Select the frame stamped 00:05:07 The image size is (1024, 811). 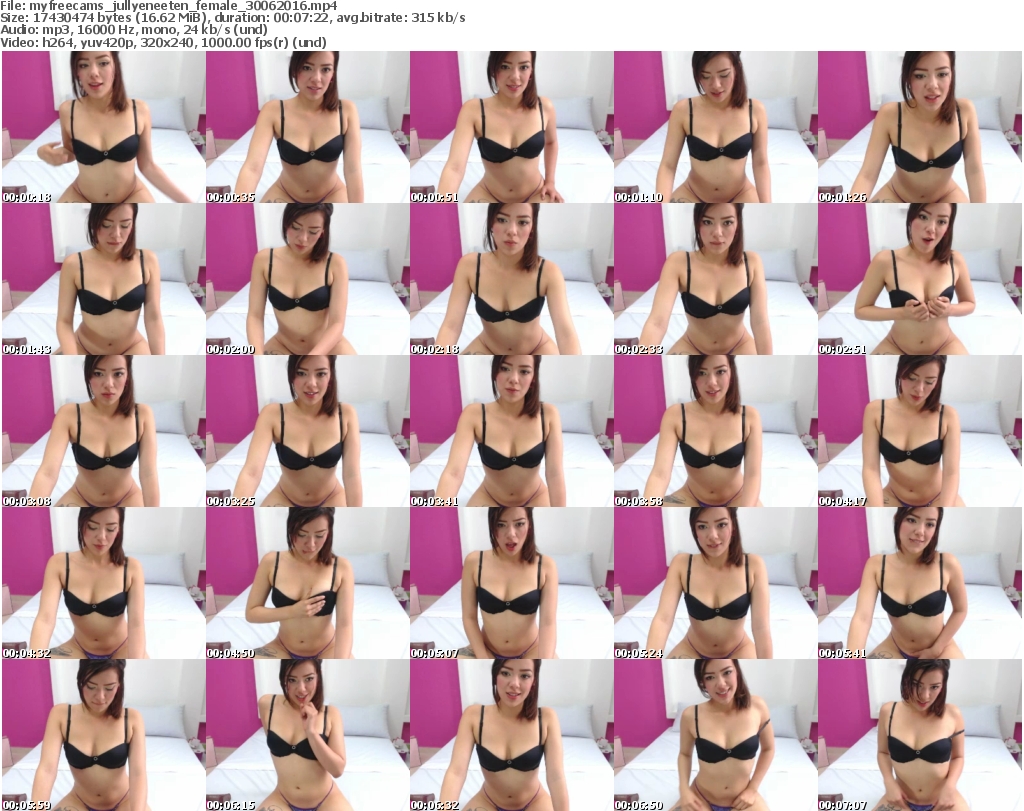coord(511,583)
